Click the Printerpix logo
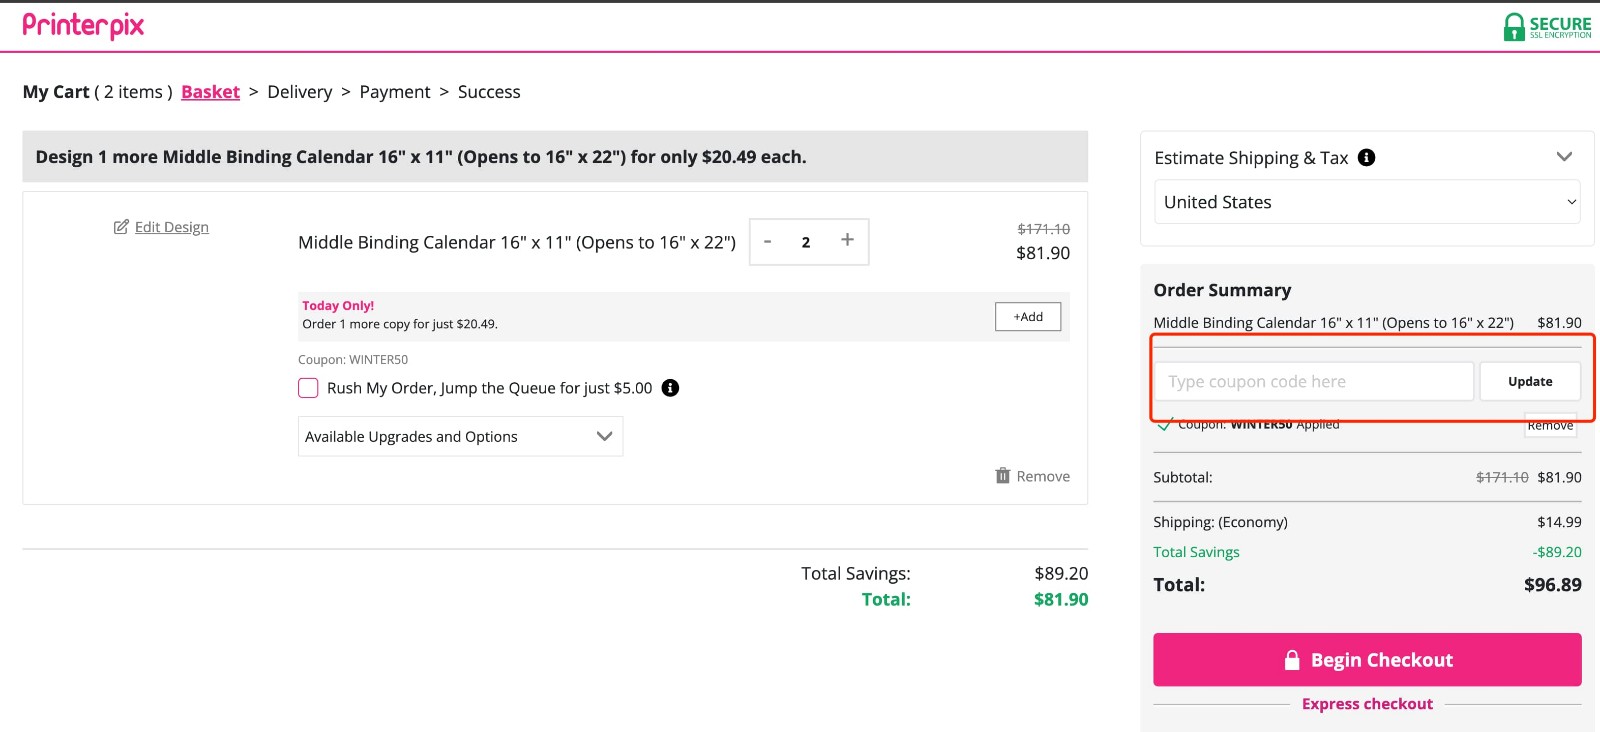Image resolution: width=1600 pixels, height=732 pixels. (x=83, y=25)
